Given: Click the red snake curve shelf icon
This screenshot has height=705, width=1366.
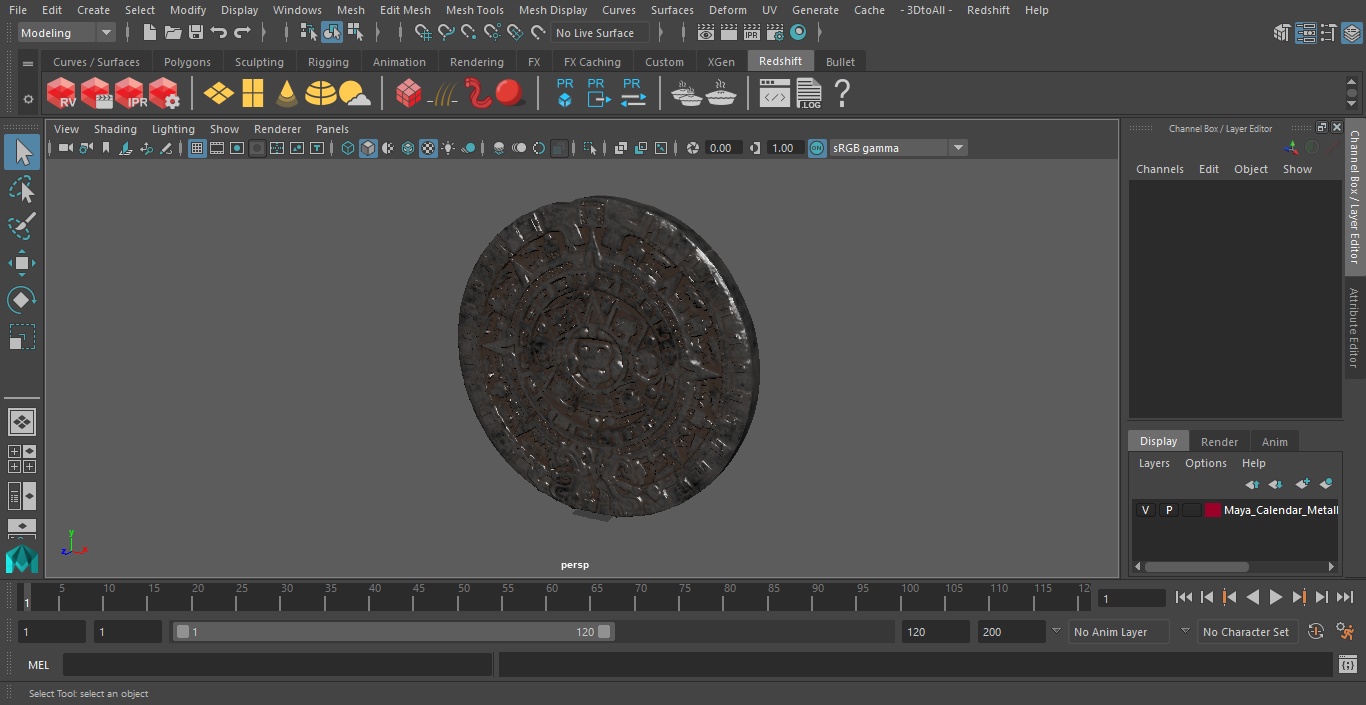Looking at the screenshot, I should [477, 94].
